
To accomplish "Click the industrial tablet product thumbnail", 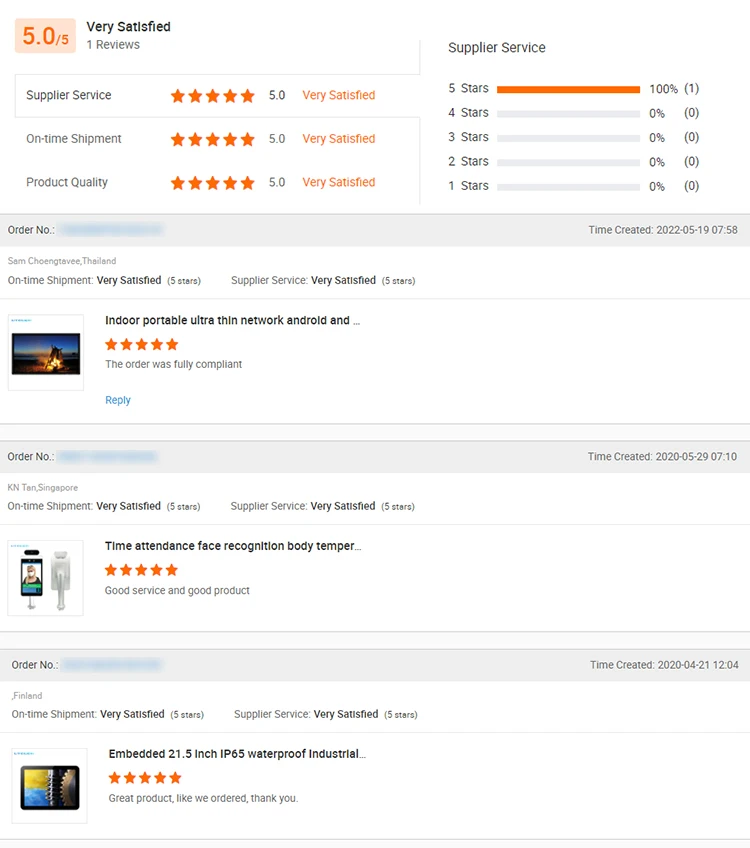I will click(50, 786).
